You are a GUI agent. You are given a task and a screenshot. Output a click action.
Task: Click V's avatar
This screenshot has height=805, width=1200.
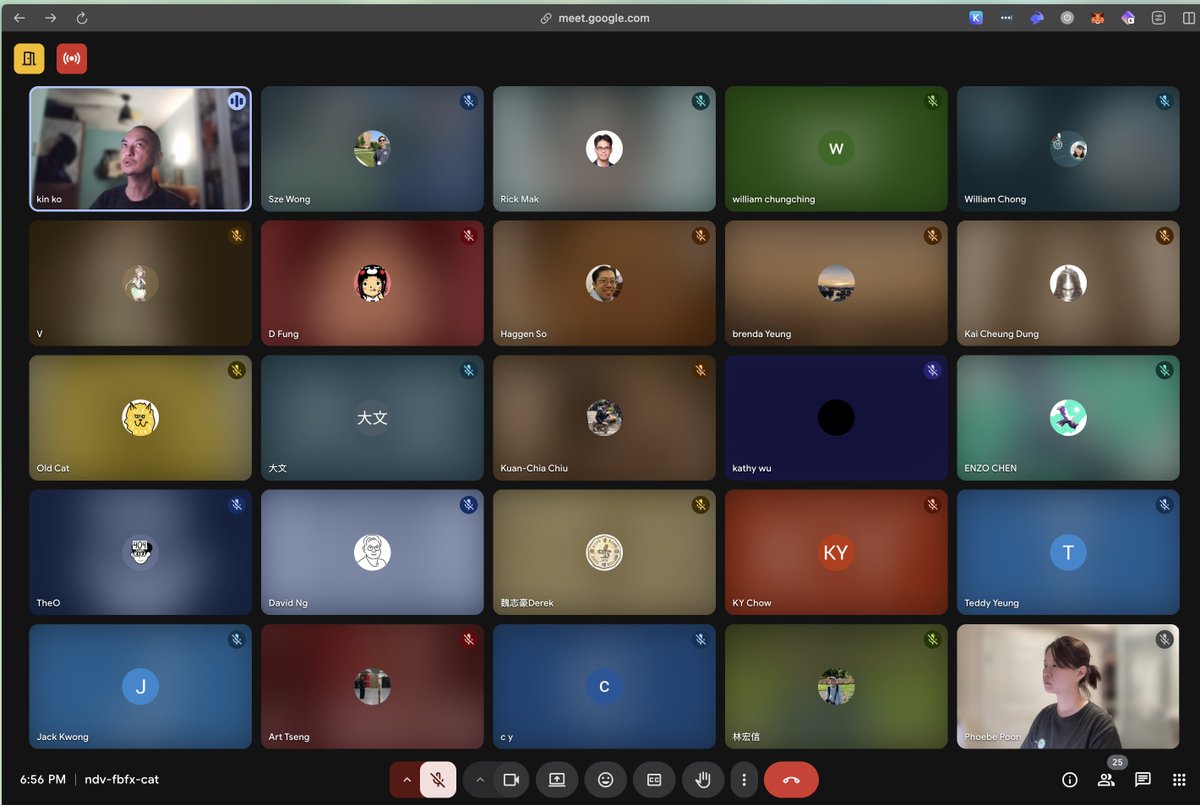tap(140, 284)
